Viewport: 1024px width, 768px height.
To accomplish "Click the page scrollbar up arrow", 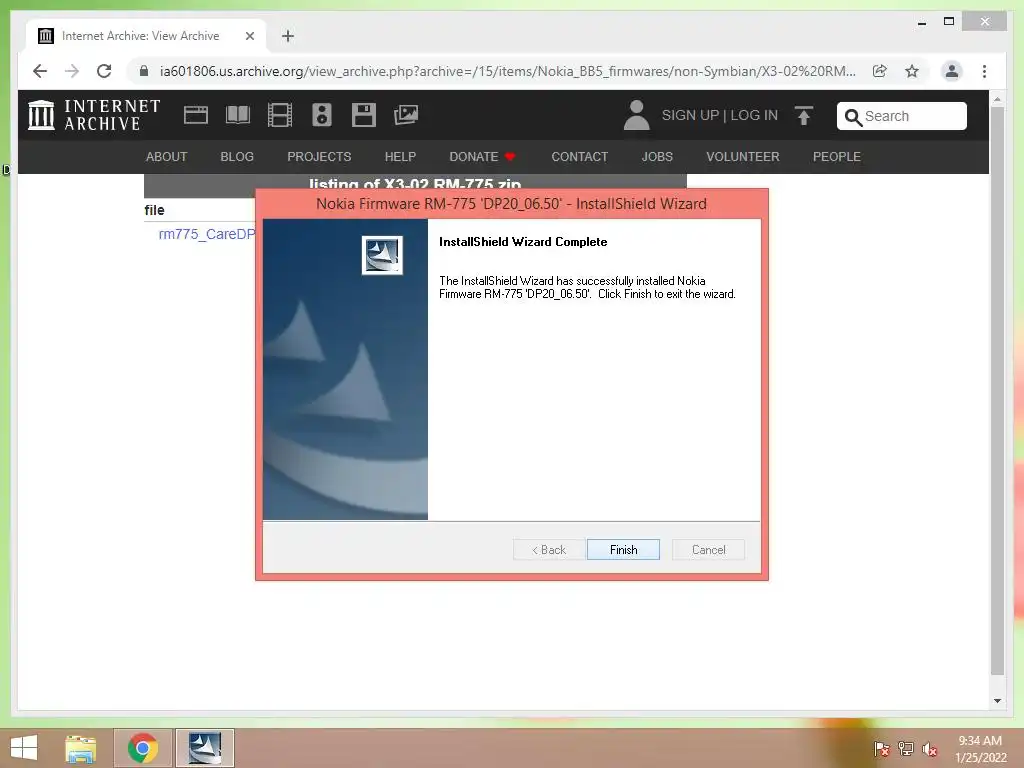I will click(997, 99).
